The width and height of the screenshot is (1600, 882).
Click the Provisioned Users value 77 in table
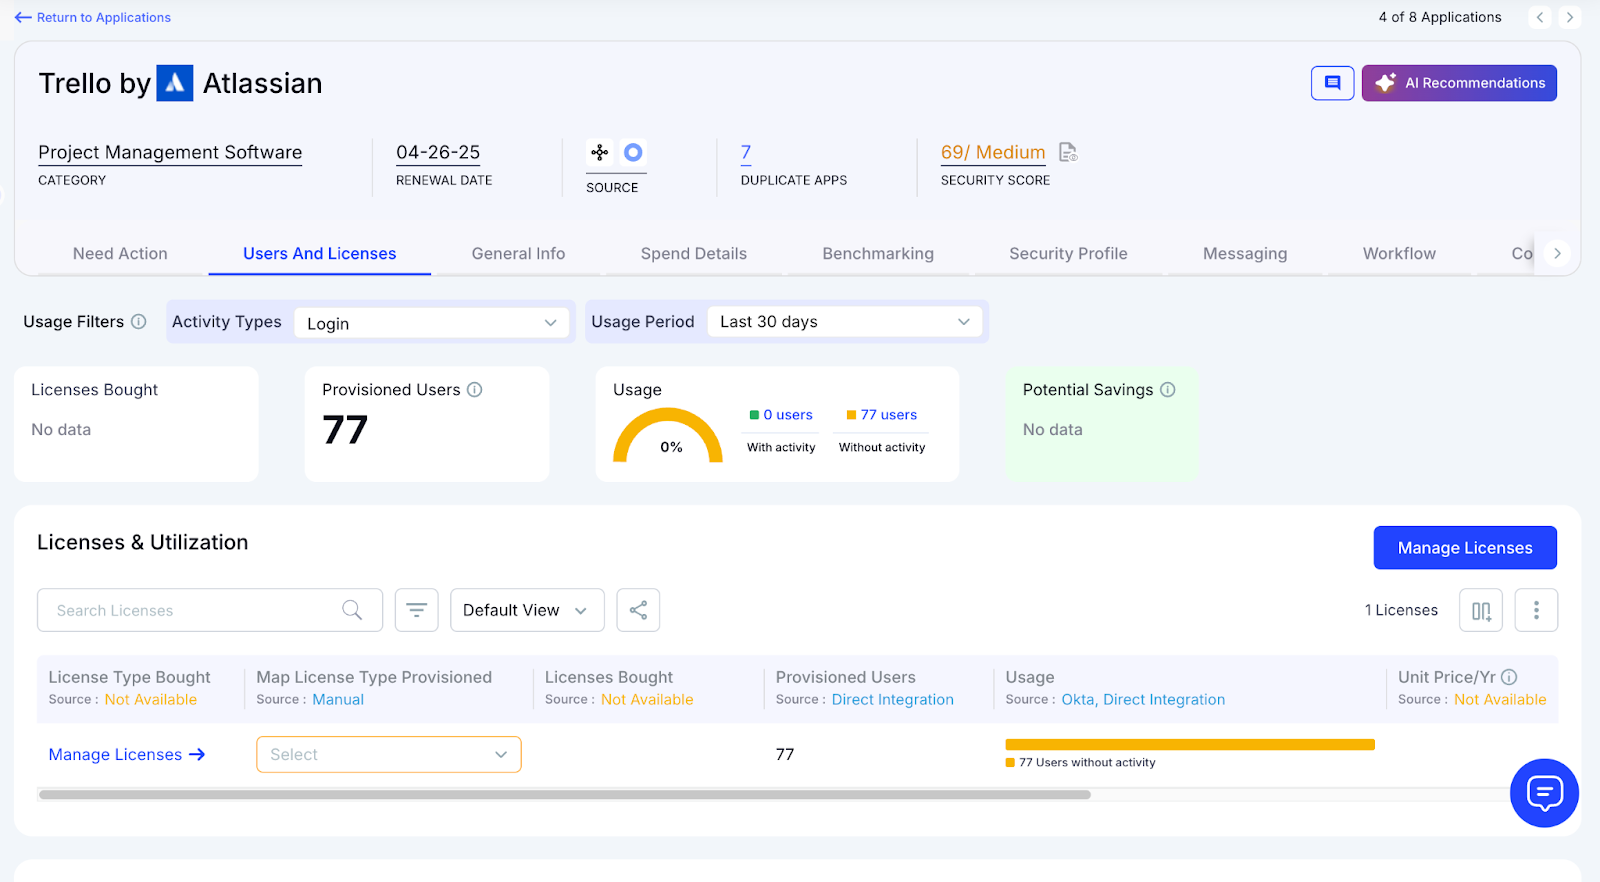tap(785, 755)
